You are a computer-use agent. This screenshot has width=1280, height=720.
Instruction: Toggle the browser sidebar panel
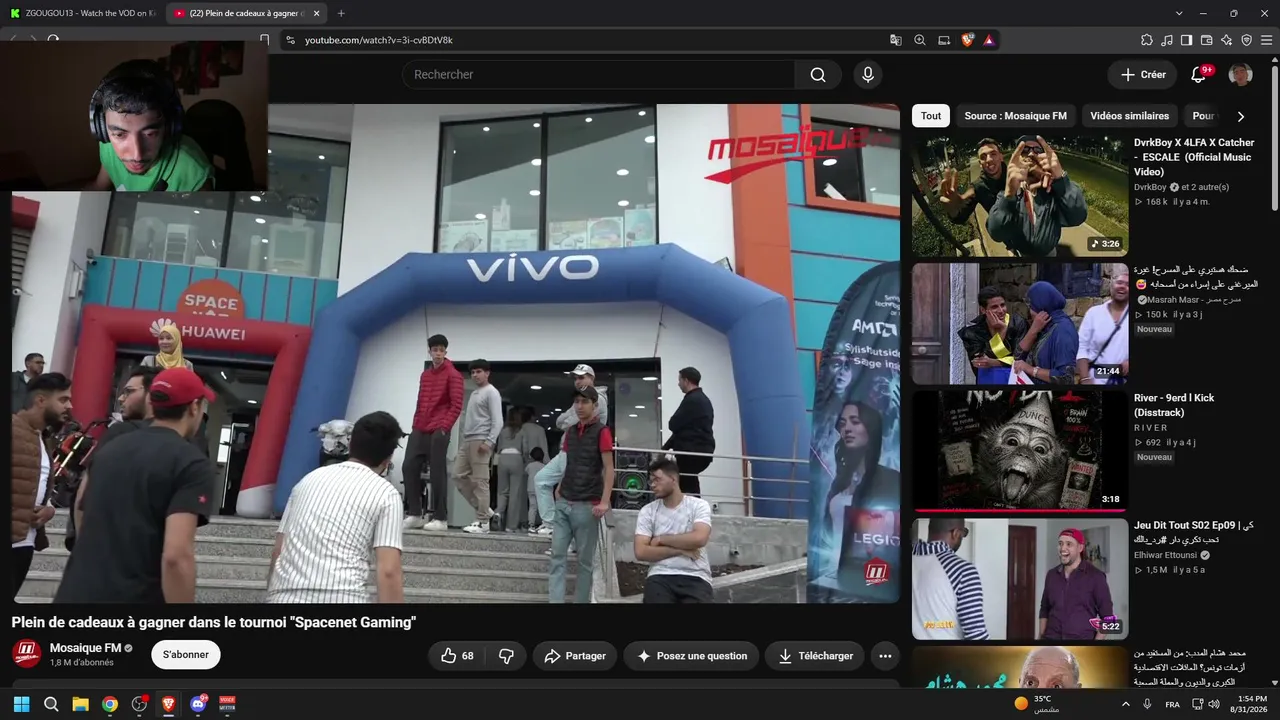pyautogui.click(x=1186, y=40)
